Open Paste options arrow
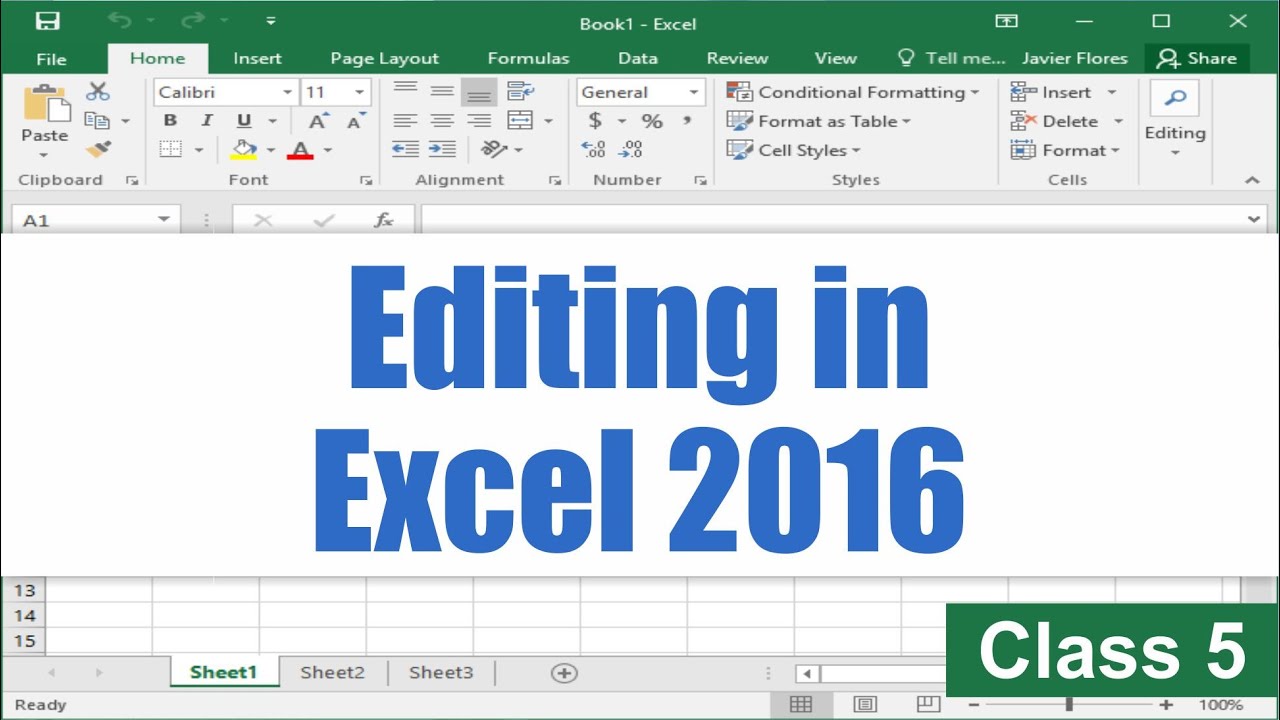Image resolution: width=1280 pixels, height=720 pixels. click(44, 155)
